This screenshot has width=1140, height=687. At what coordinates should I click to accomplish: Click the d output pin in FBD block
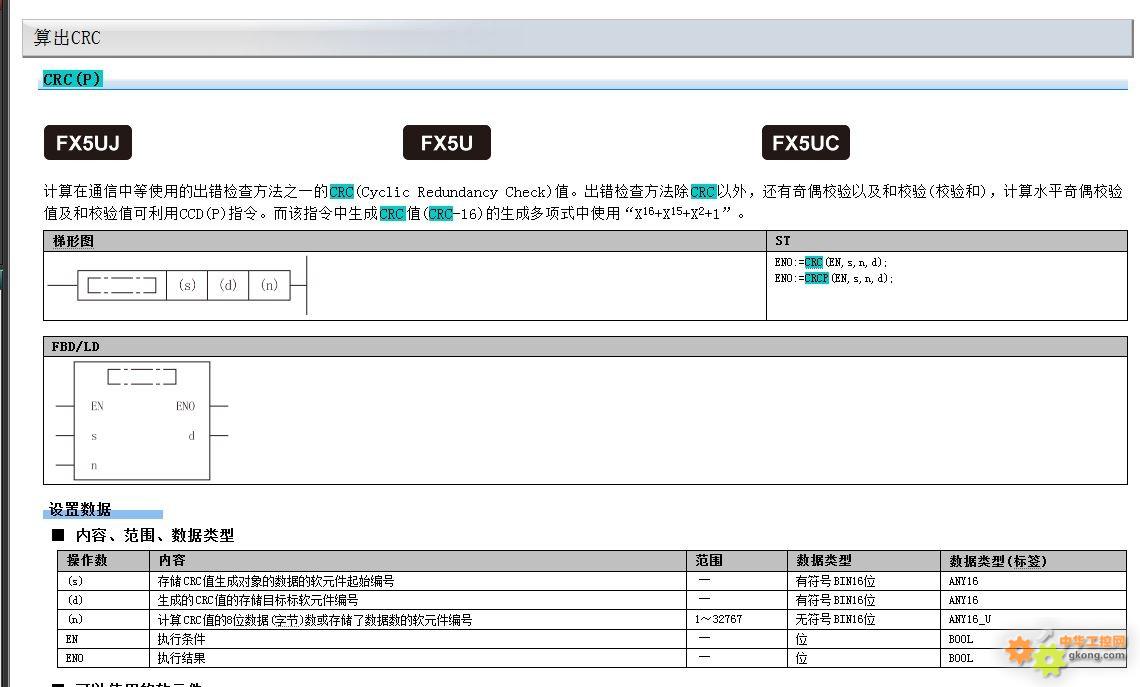click(191, 436)
